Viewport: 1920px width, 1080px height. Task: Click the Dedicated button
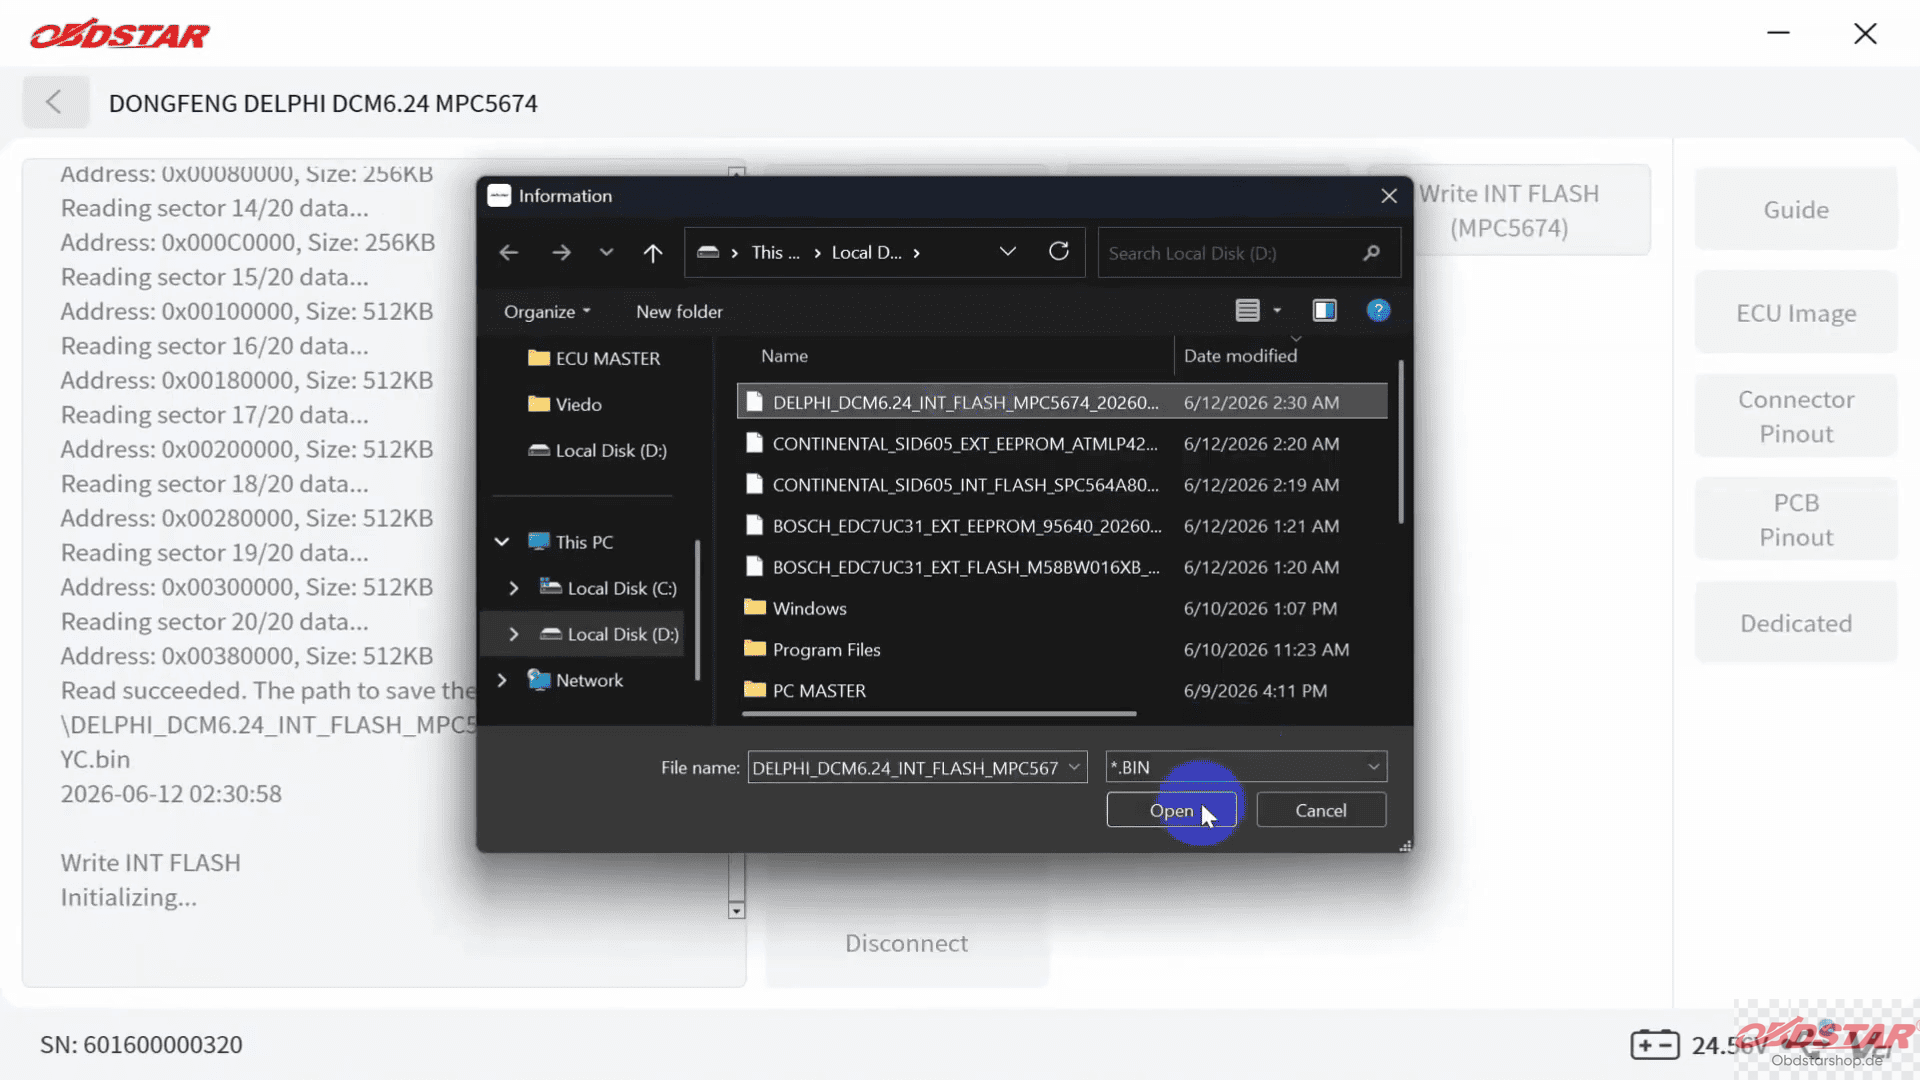(1796, 623)
